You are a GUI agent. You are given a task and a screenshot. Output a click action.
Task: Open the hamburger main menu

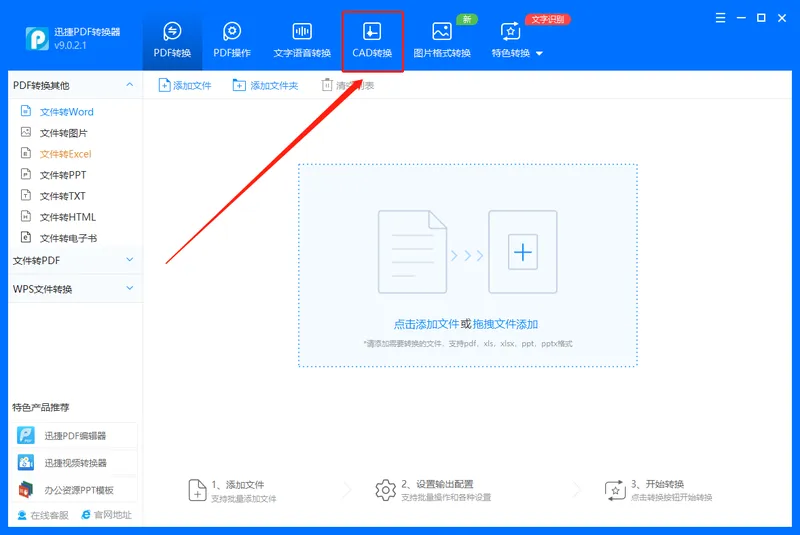(x=720, y=18)
